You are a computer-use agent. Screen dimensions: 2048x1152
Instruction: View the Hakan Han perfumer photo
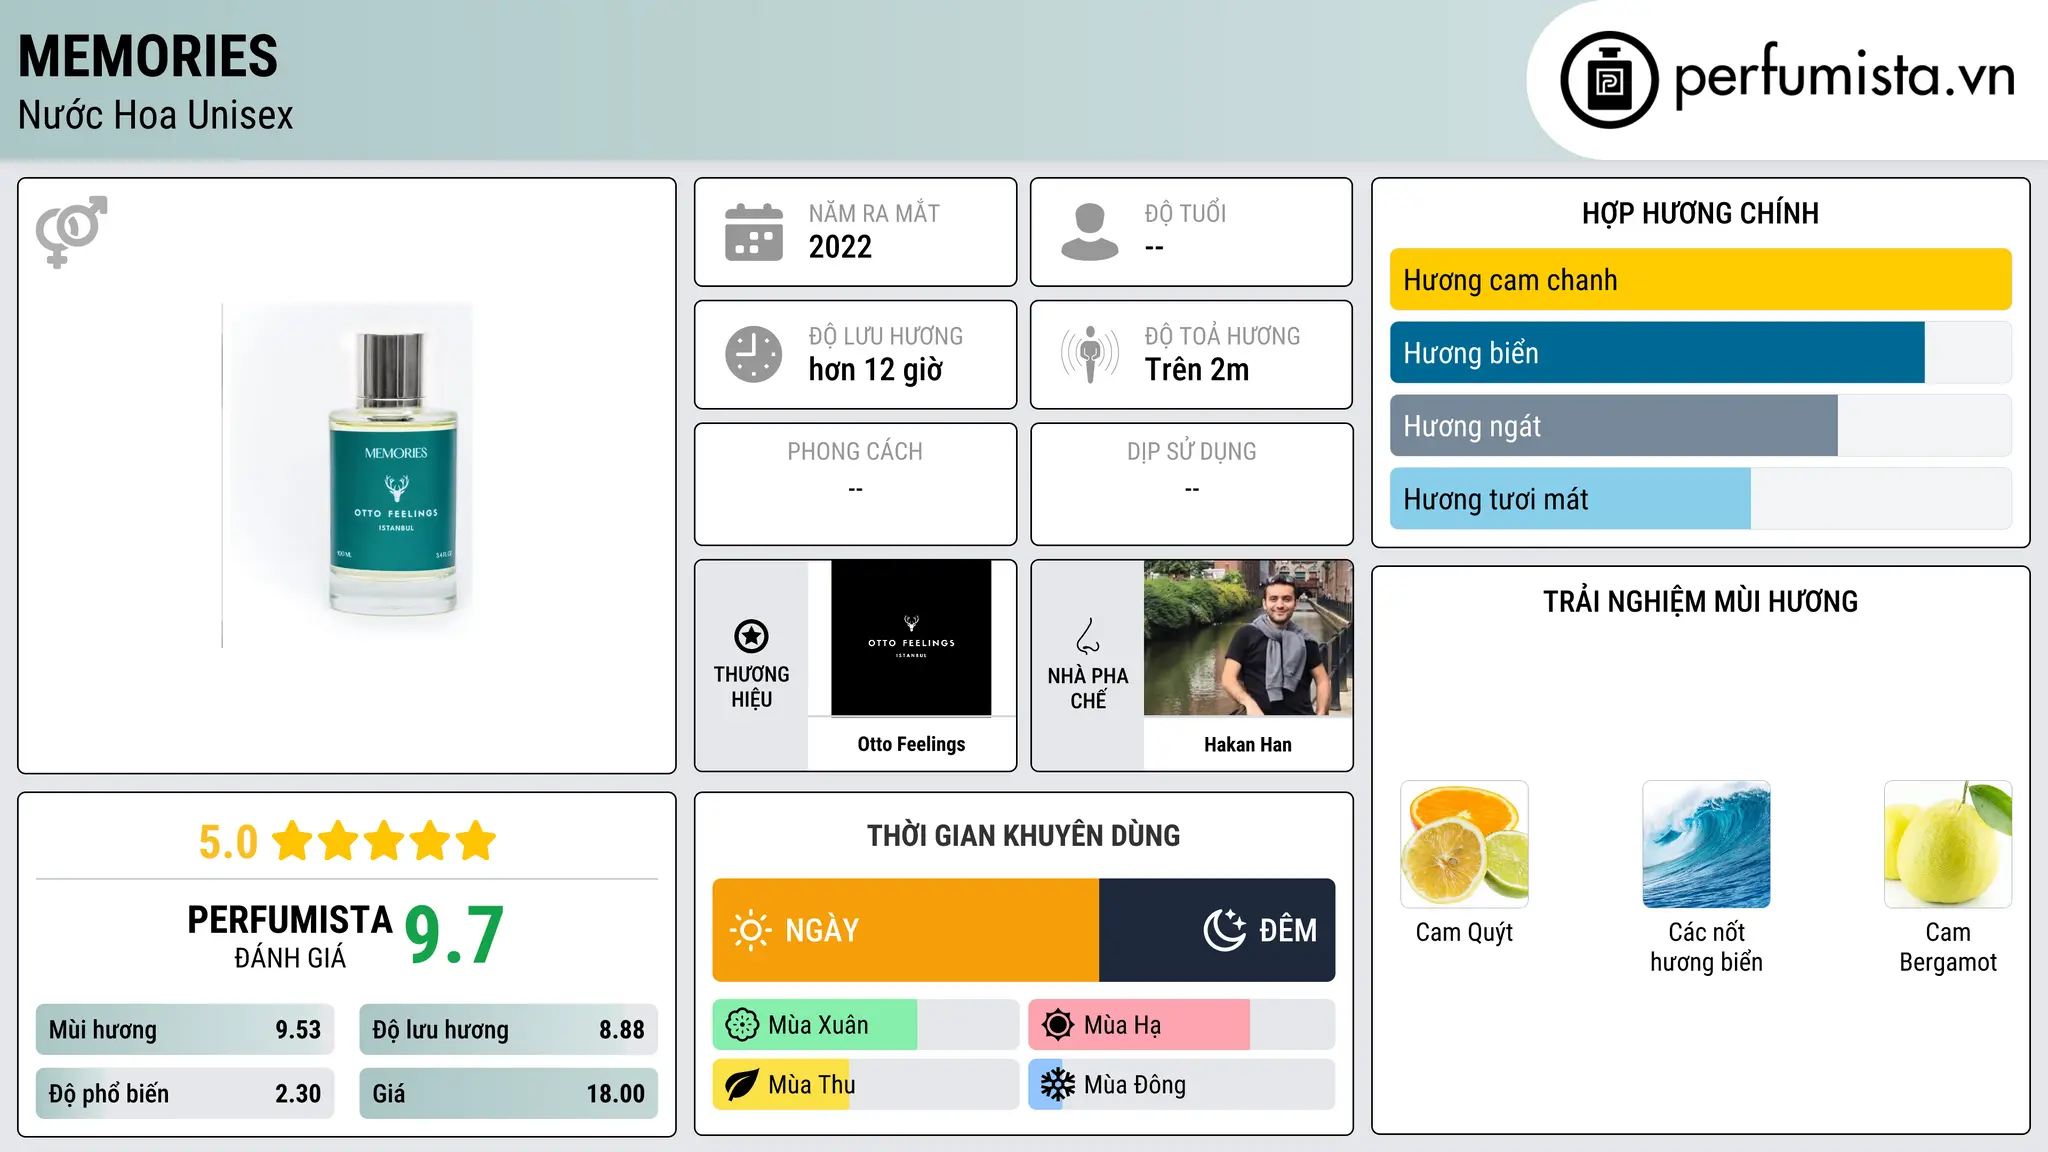1248,638
